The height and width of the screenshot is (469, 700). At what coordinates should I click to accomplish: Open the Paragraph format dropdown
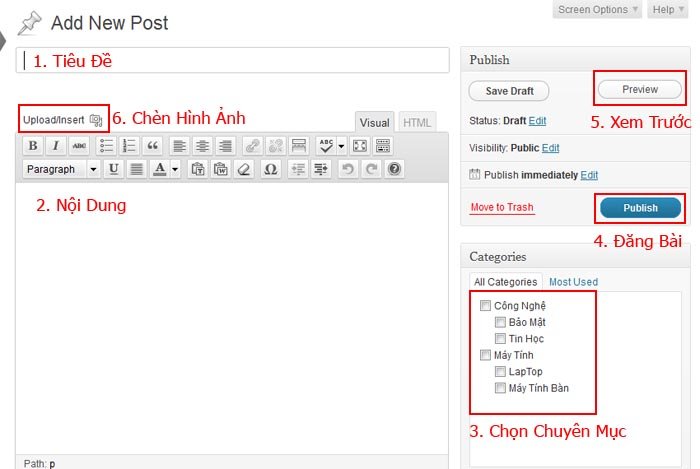tap(61, 169)
